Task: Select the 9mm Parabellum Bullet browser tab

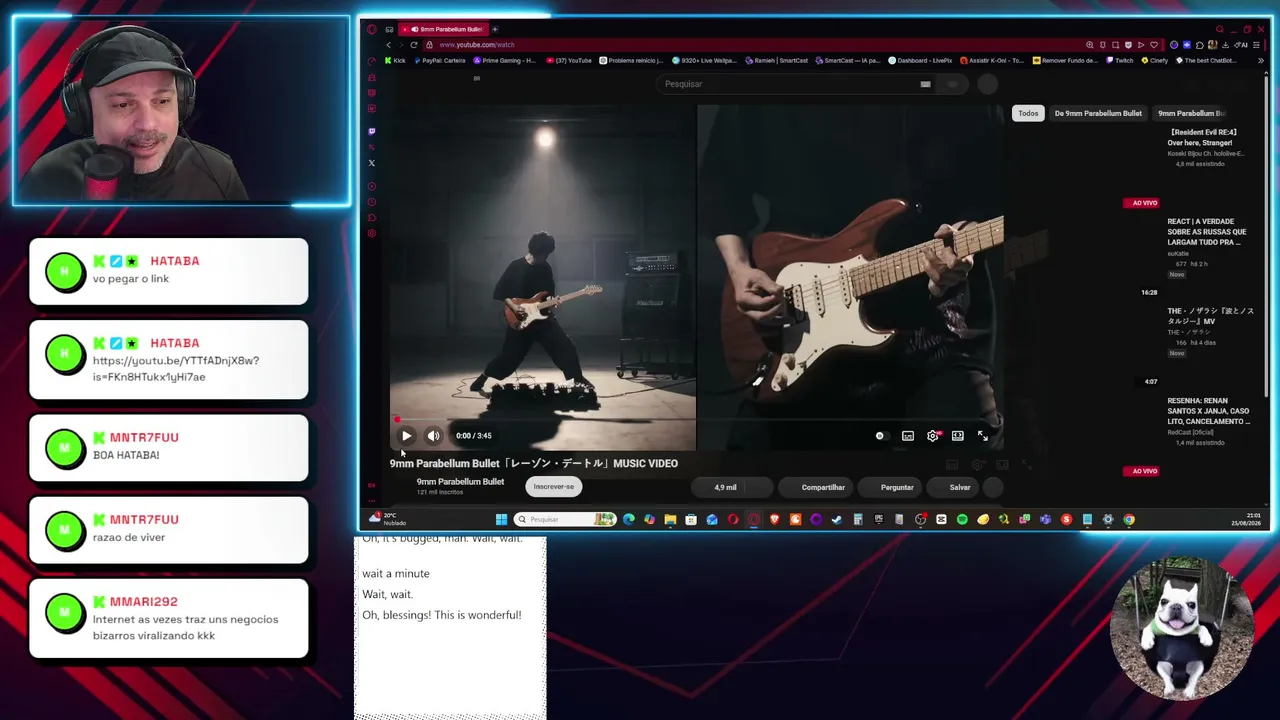Action: [x=446, y=29]
